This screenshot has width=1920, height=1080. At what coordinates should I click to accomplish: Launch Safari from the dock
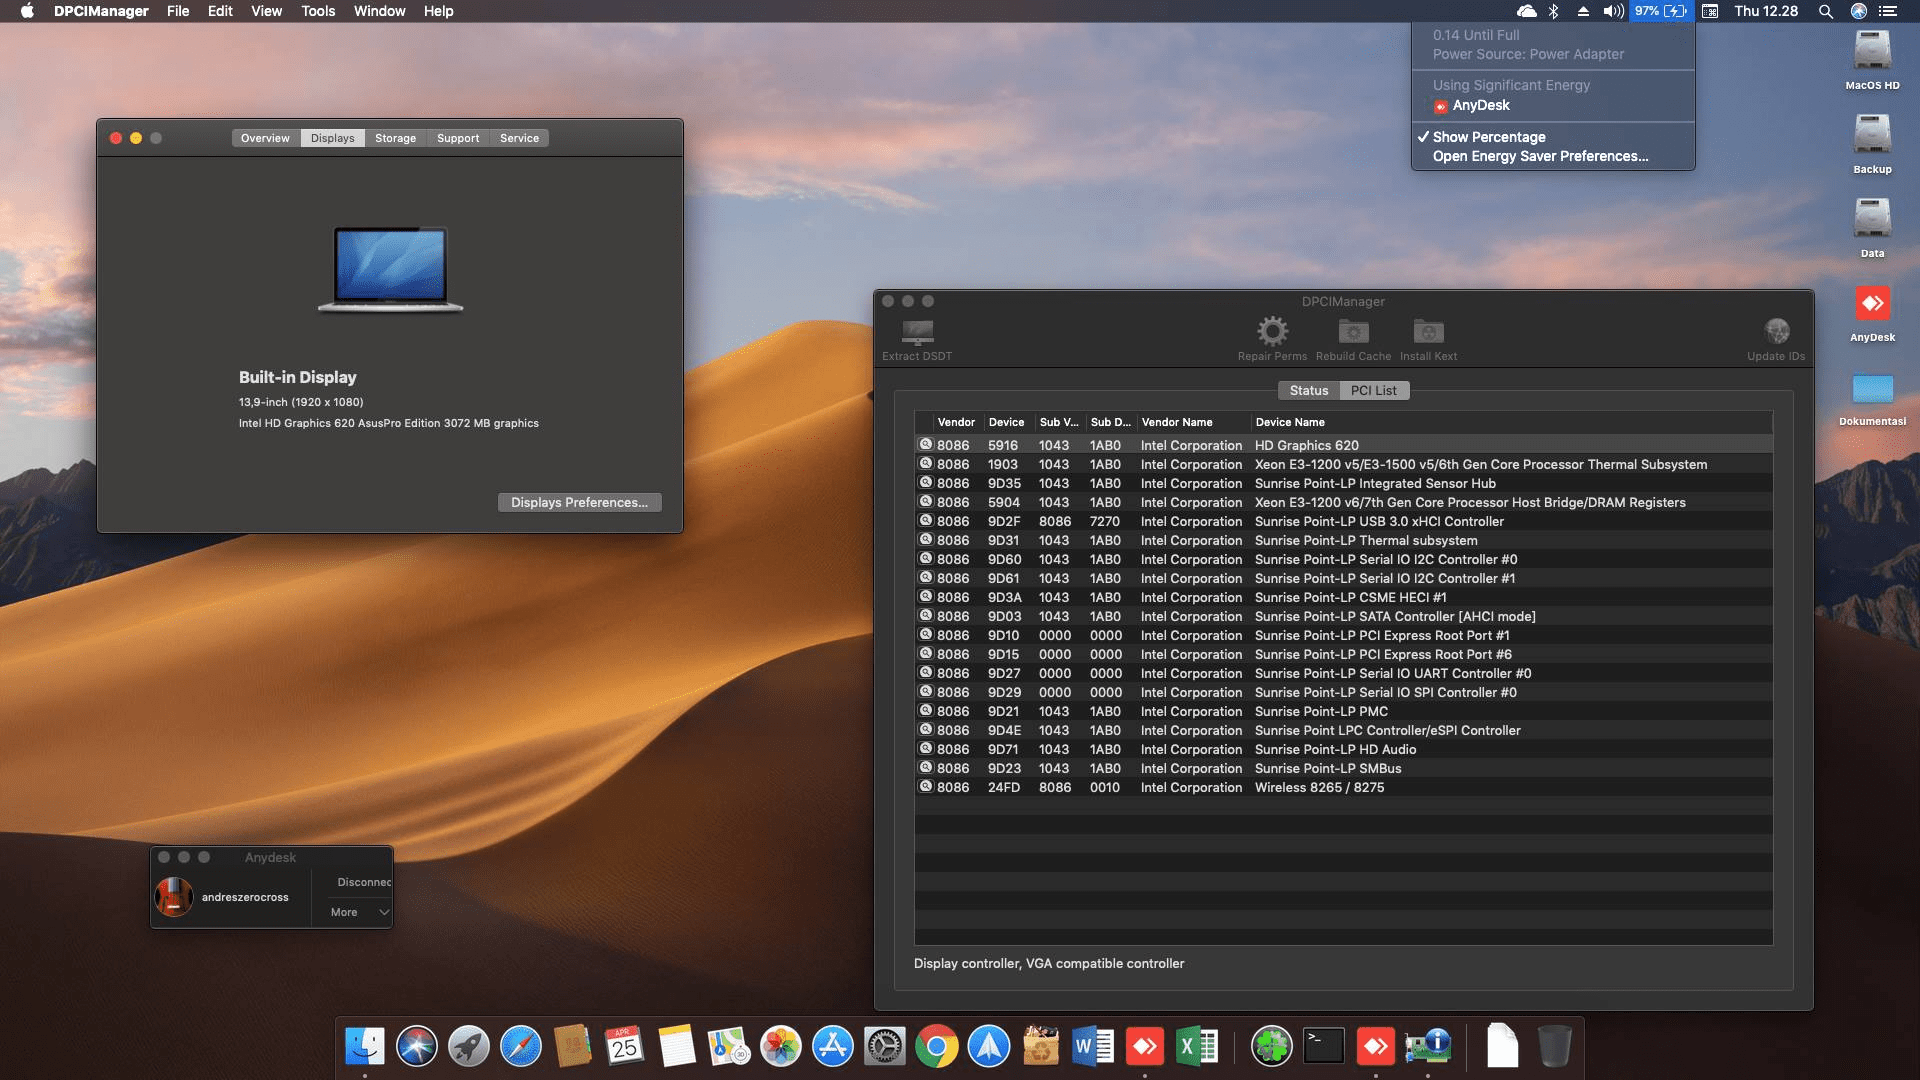tap(521, 1047)
